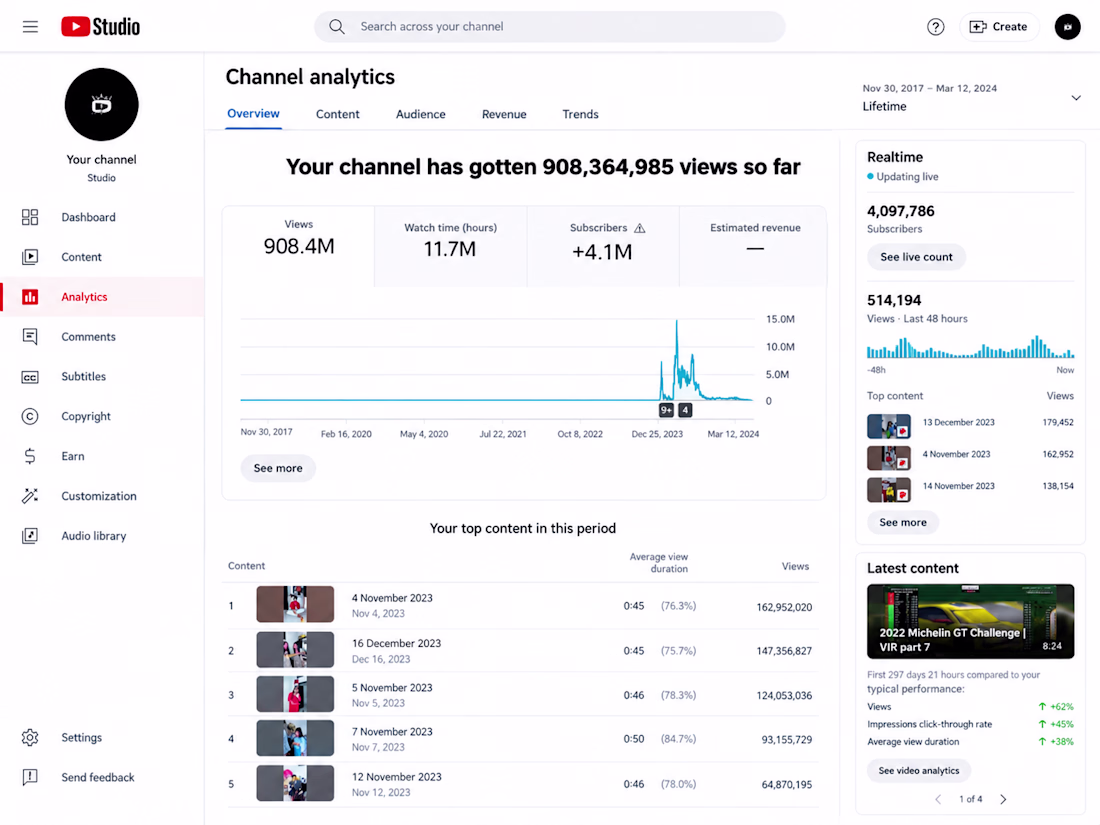Switch to the Audience tab
This screenshot has height=825, width=1100.
pos(420,114)
